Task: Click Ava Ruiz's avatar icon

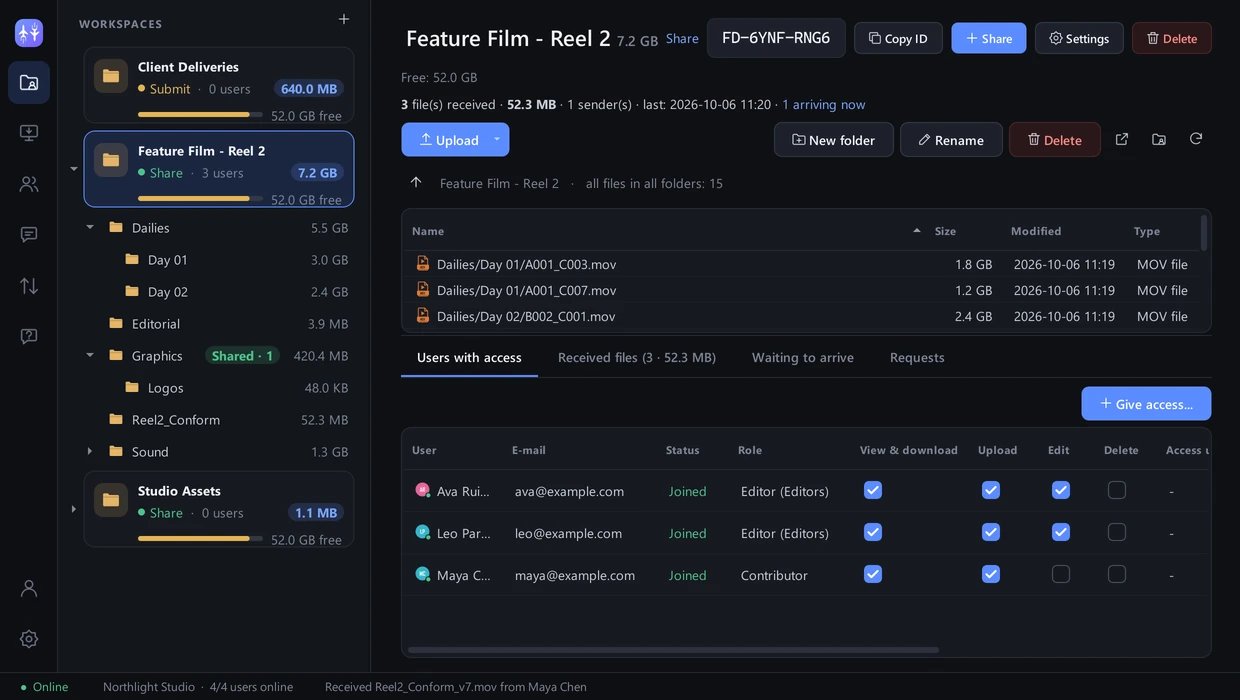Action: (x=423, y=491)
